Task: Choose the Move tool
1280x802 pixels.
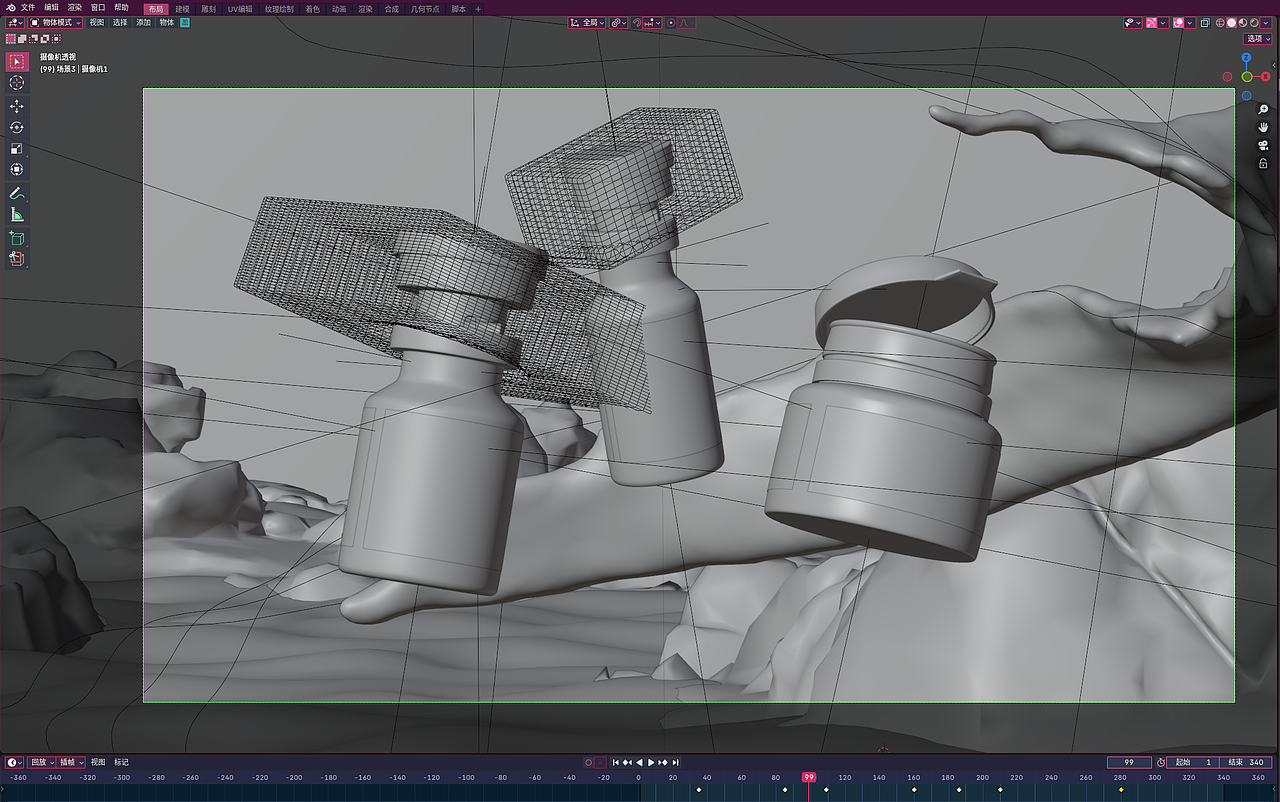Action: tap(17, 106)
